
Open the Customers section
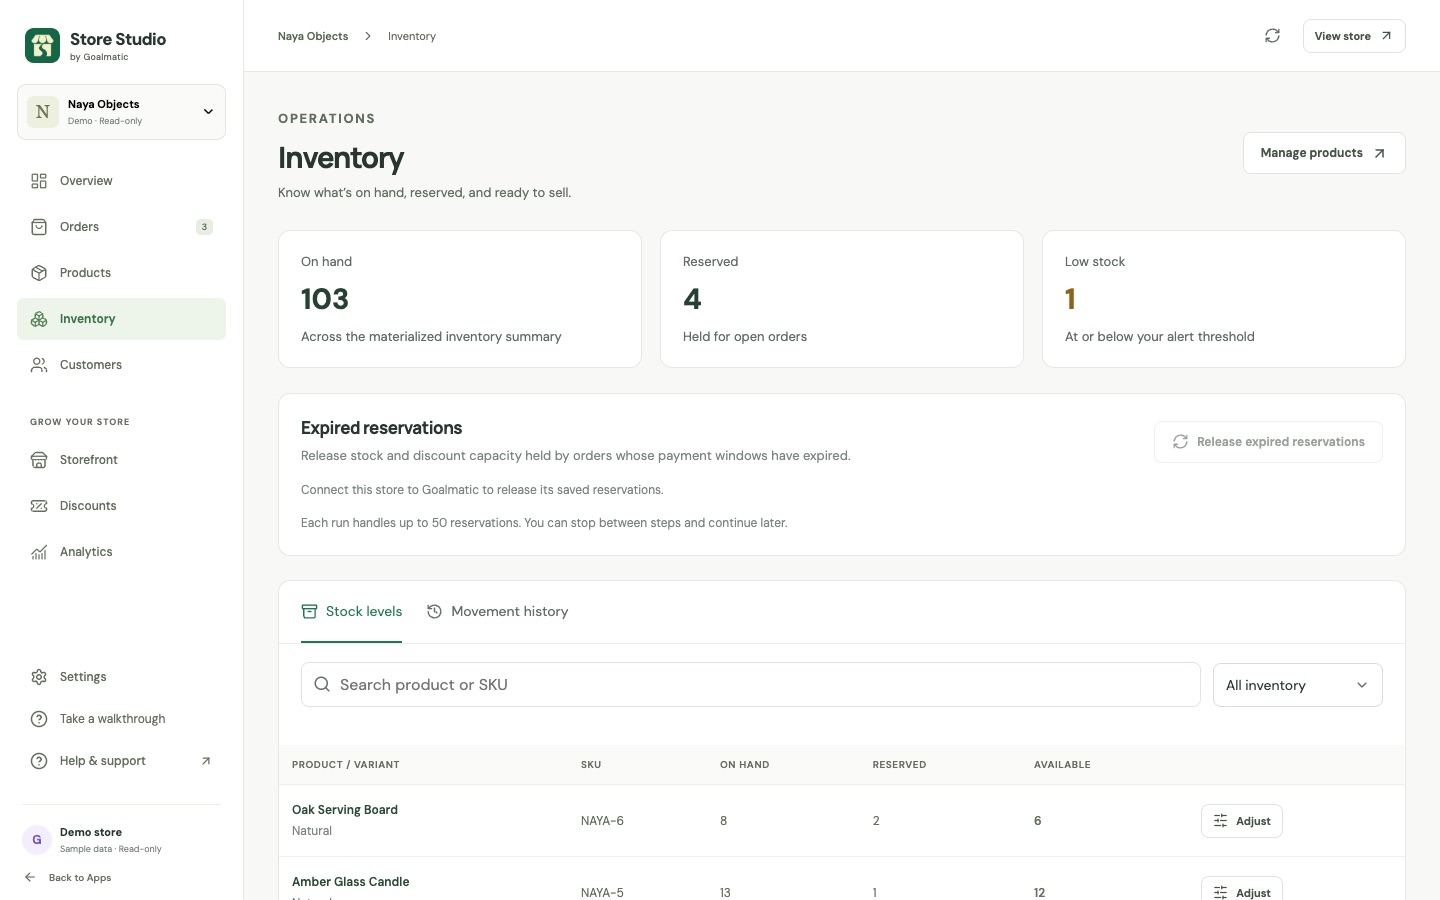pos(121,365)
